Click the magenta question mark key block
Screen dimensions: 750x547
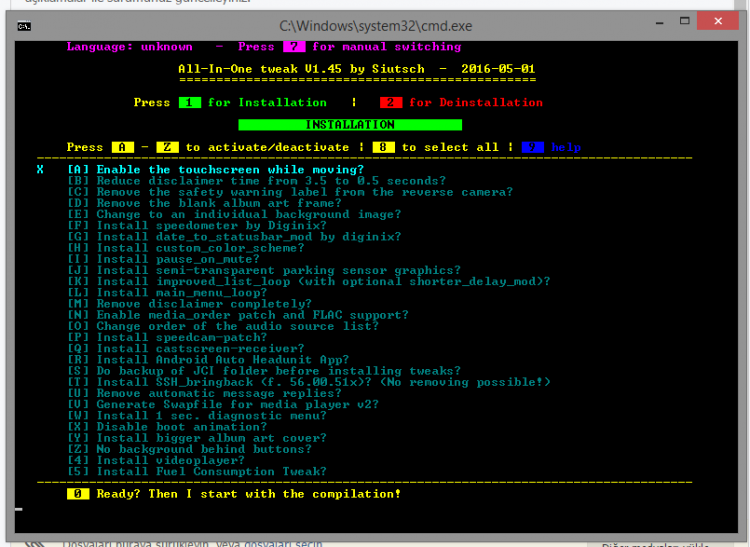[293, 46]
